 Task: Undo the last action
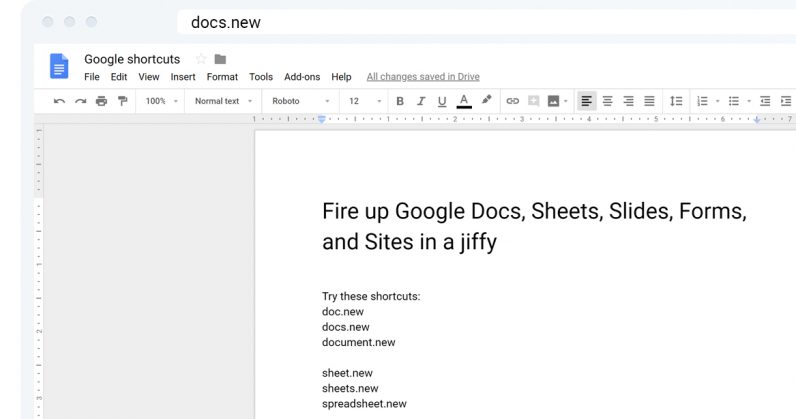click(59, 101)
